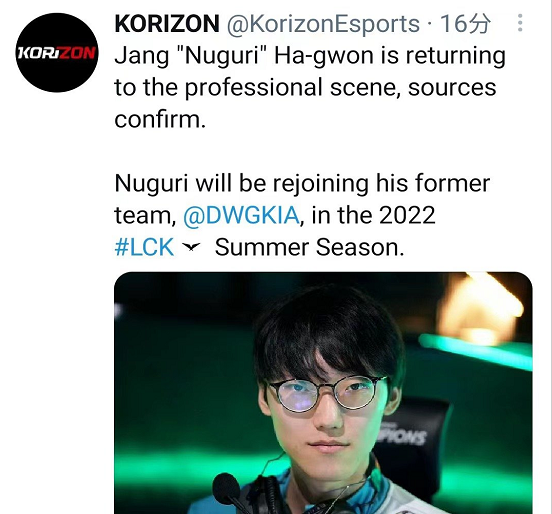The image size is (552, 514).
Task: Click the KORIZON display name
Action: [167, 24]
